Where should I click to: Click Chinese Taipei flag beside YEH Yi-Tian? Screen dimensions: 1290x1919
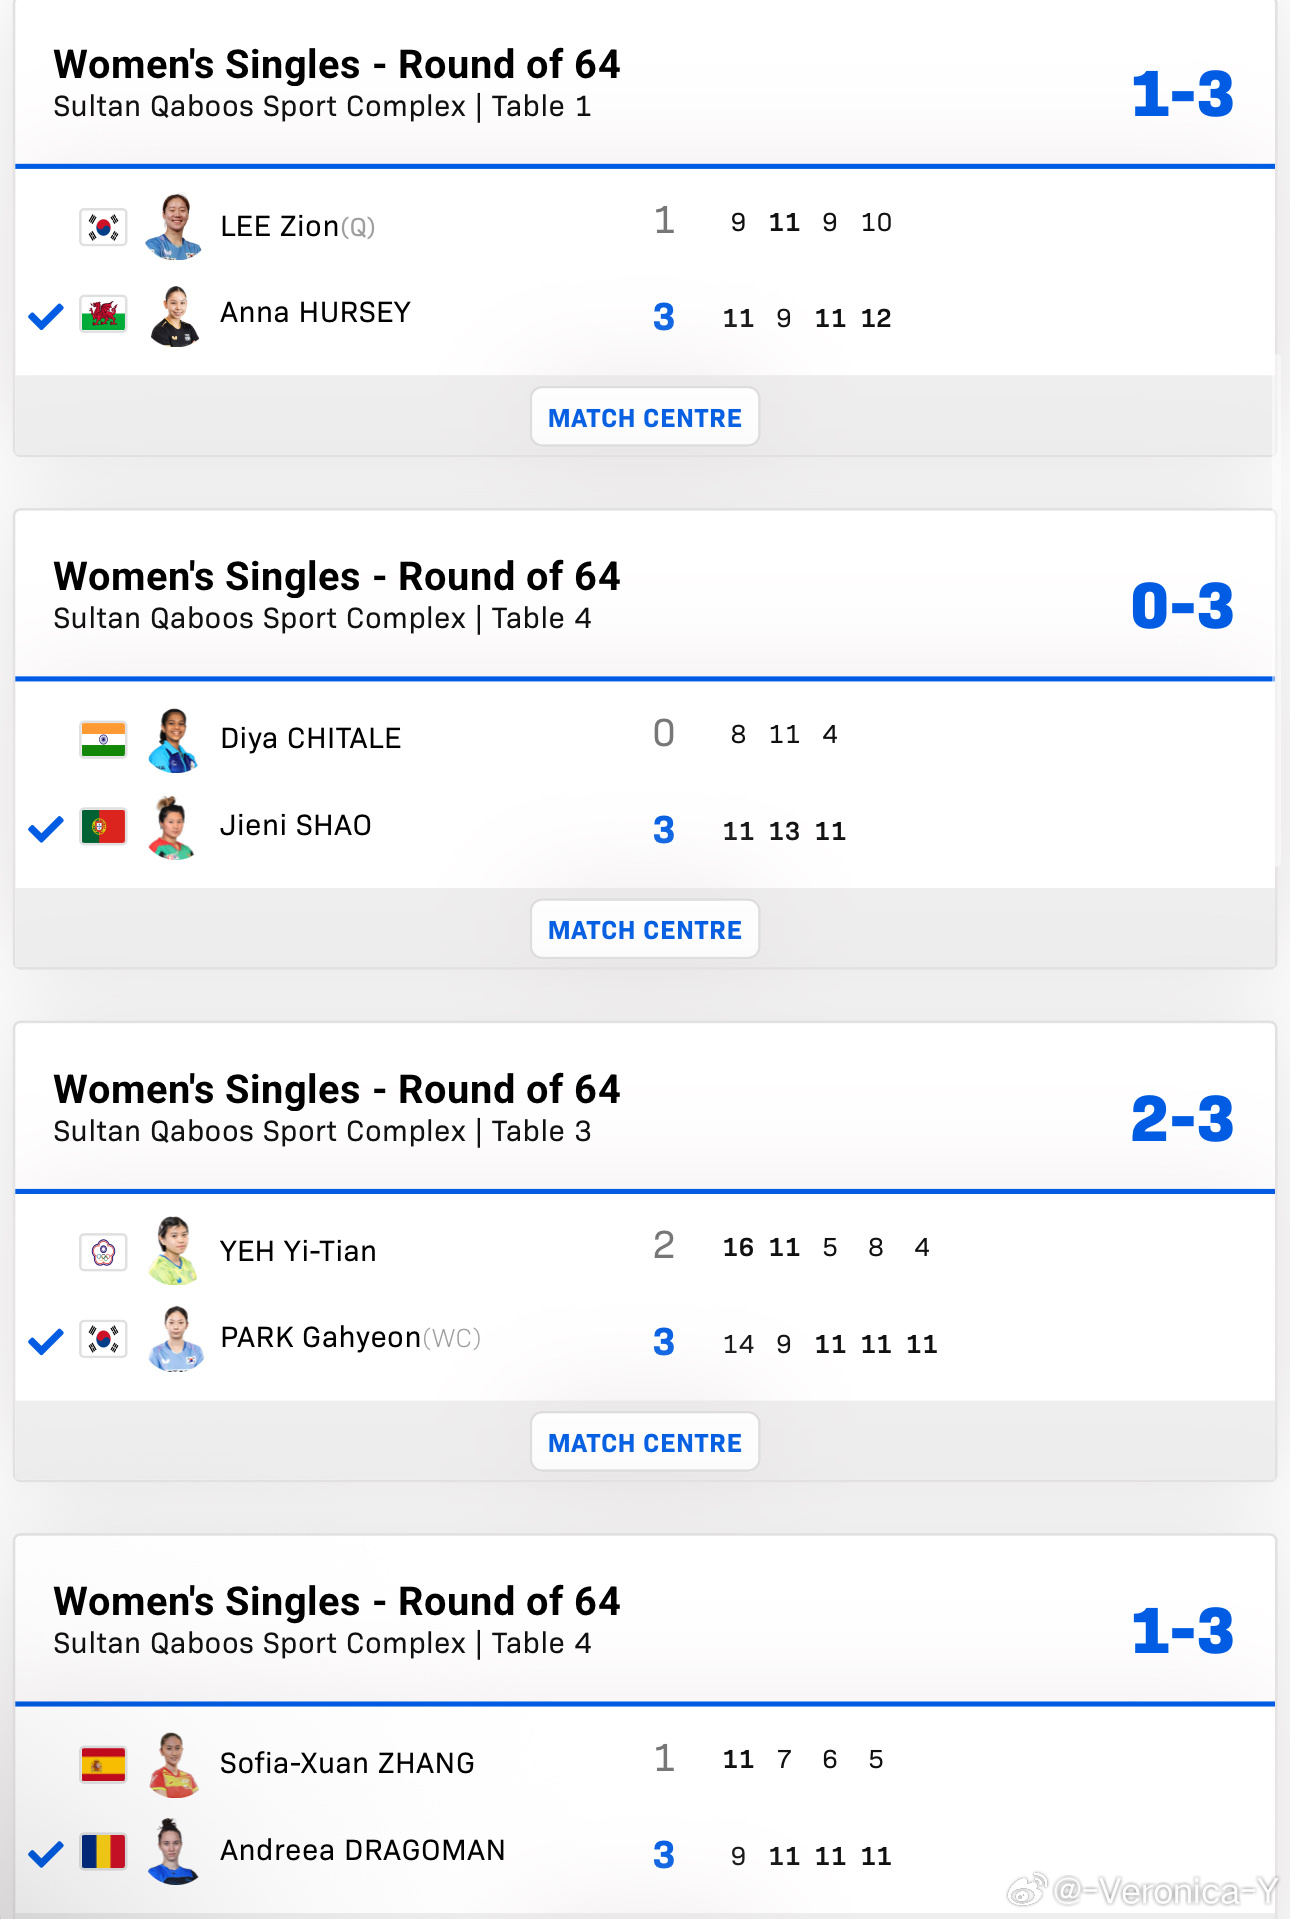(103, 1252)
